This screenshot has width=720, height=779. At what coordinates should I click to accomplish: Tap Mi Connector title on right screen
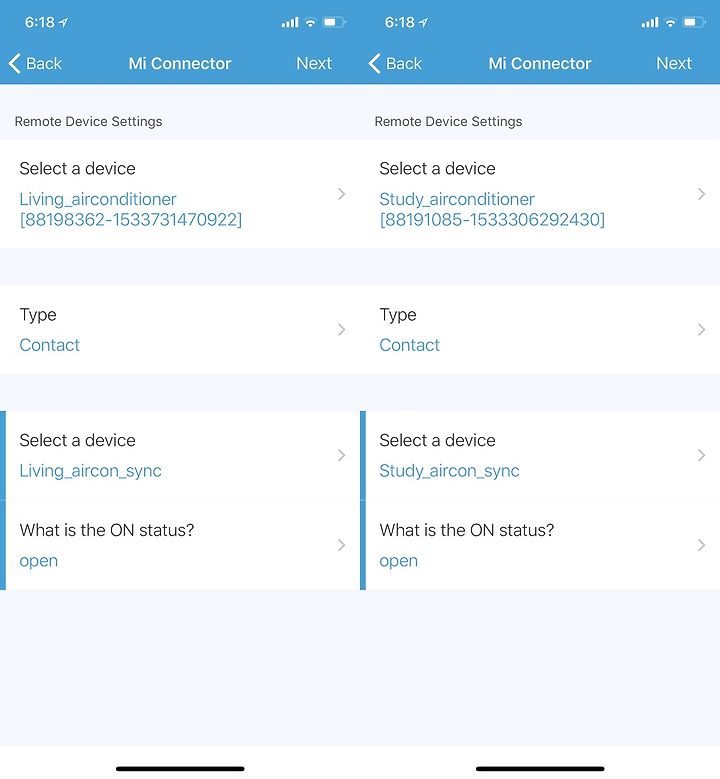pos(540,64)
